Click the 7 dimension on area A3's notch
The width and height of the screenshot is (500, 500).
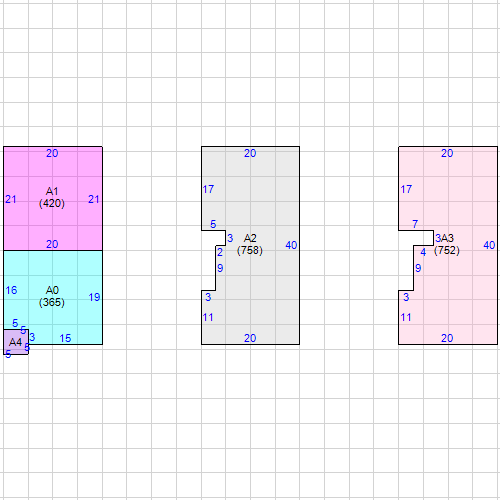[x=415, y=224]
